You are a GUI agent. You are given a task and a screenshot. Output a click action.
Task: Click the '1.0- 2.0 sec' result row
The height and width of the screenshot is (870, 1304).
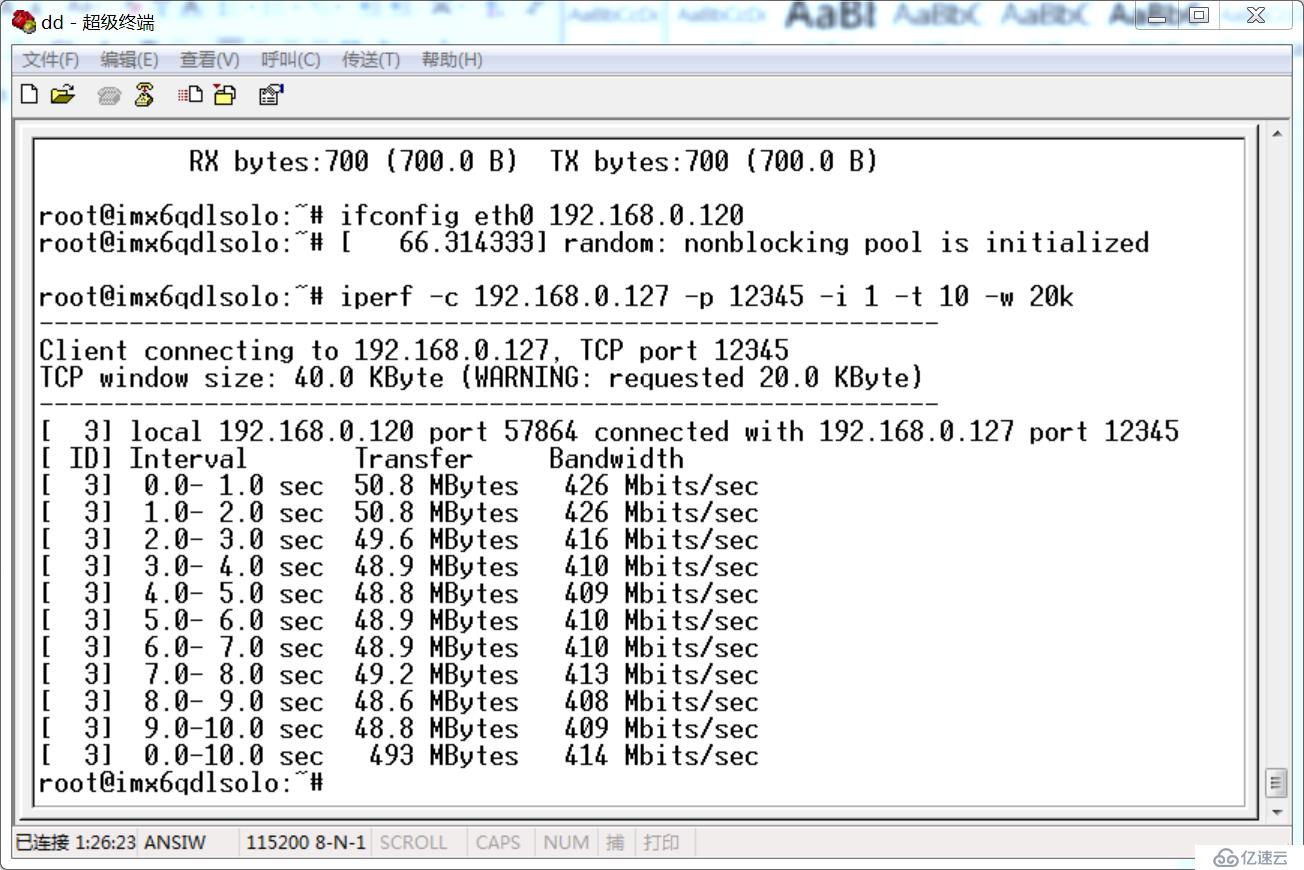(x=398, y=513)
